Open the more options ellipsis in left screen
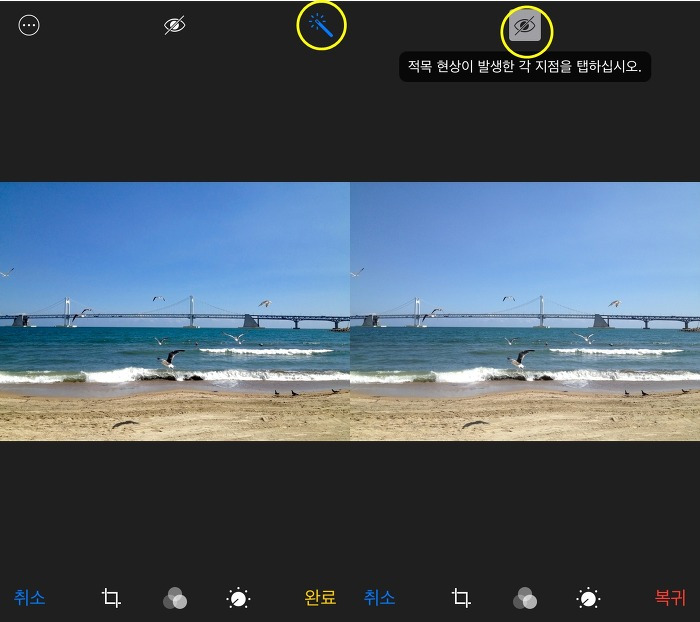The image size is (700, 622). [x=29, y=25]
